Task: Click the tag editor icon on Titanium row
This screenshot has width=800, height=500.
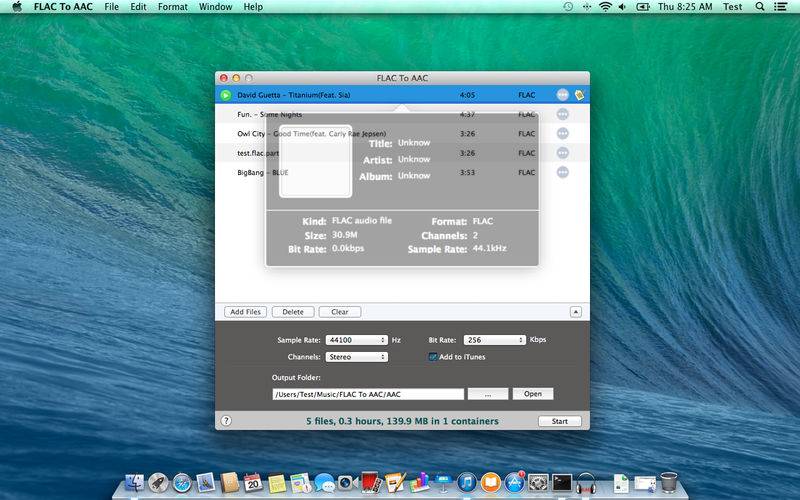Action: coord(580,95)
